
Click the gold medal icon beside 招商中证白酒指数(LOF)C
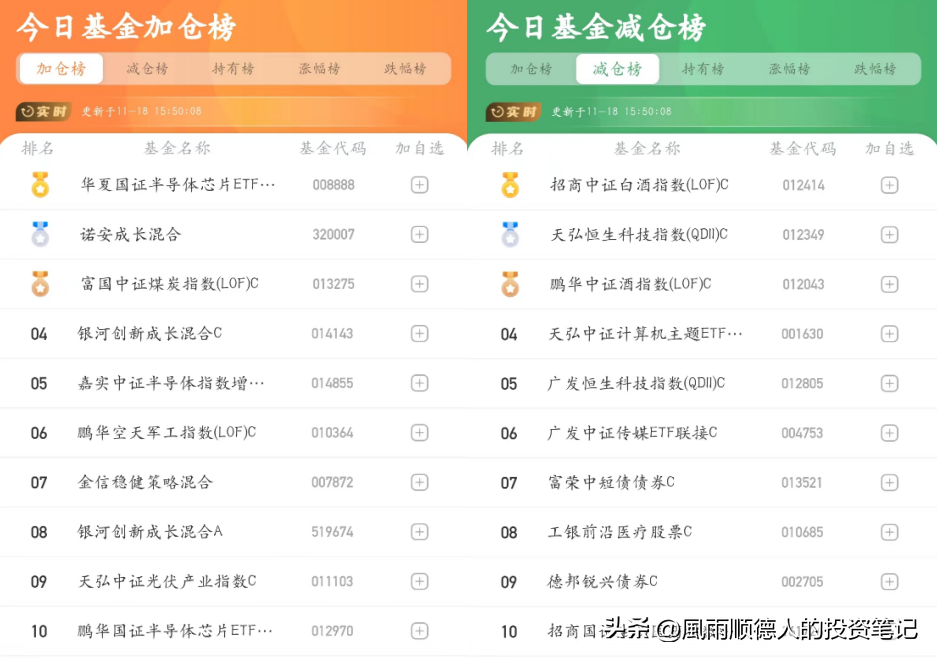pos(510,185)
